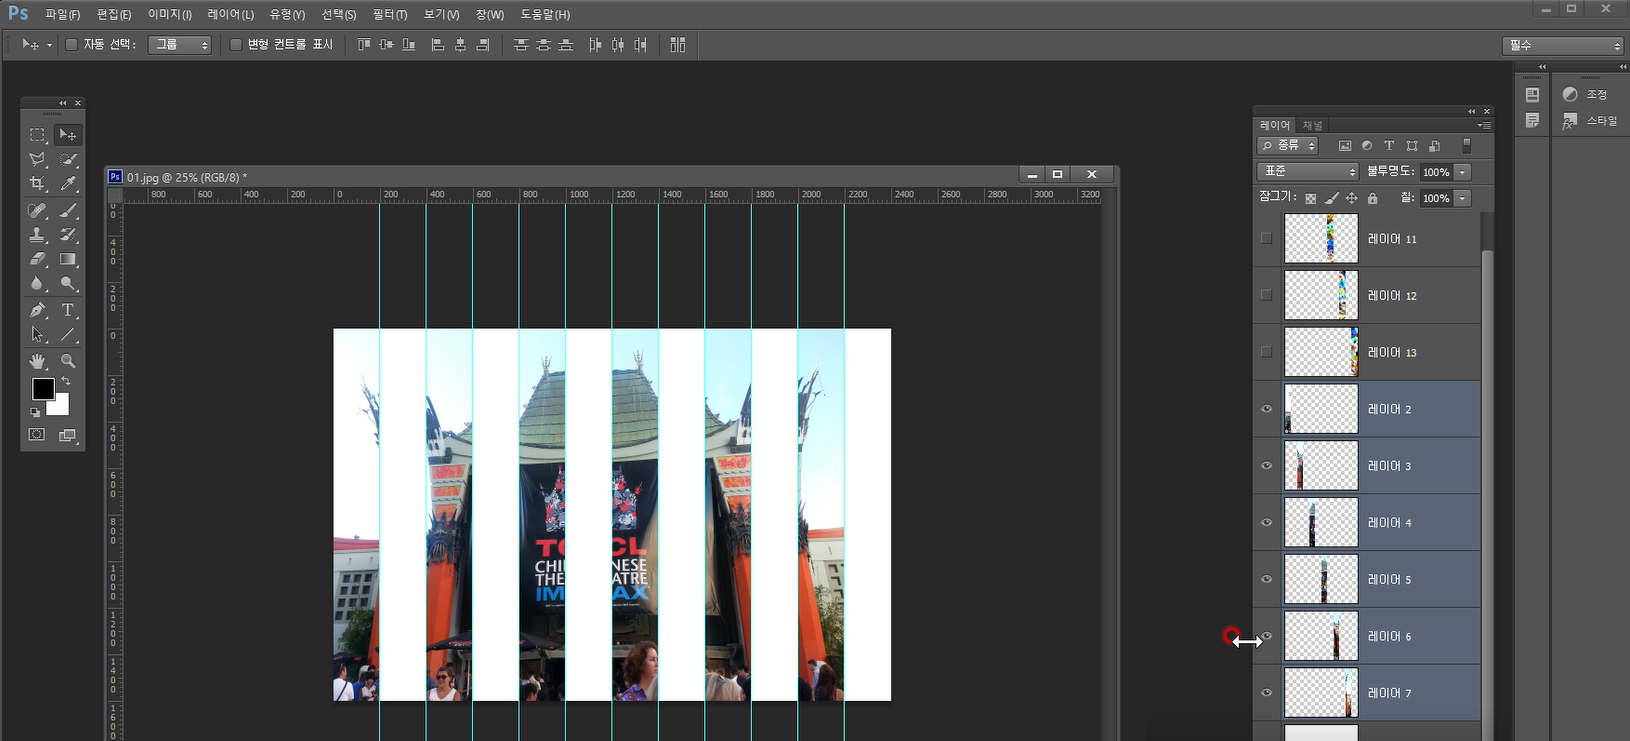Select the Blur tool

tap(37, 284)
